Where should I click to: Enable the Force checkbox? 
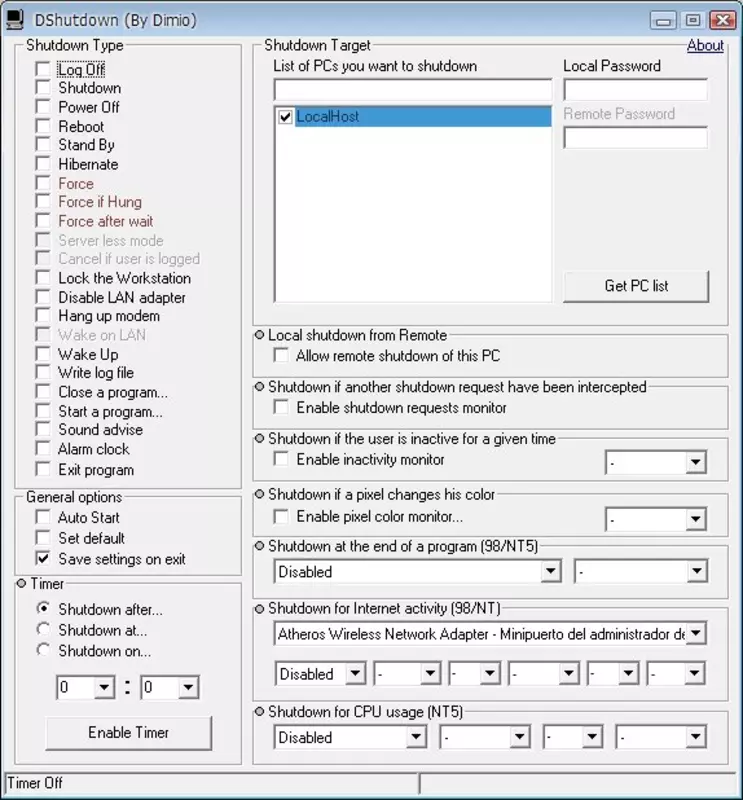[43, 183]
